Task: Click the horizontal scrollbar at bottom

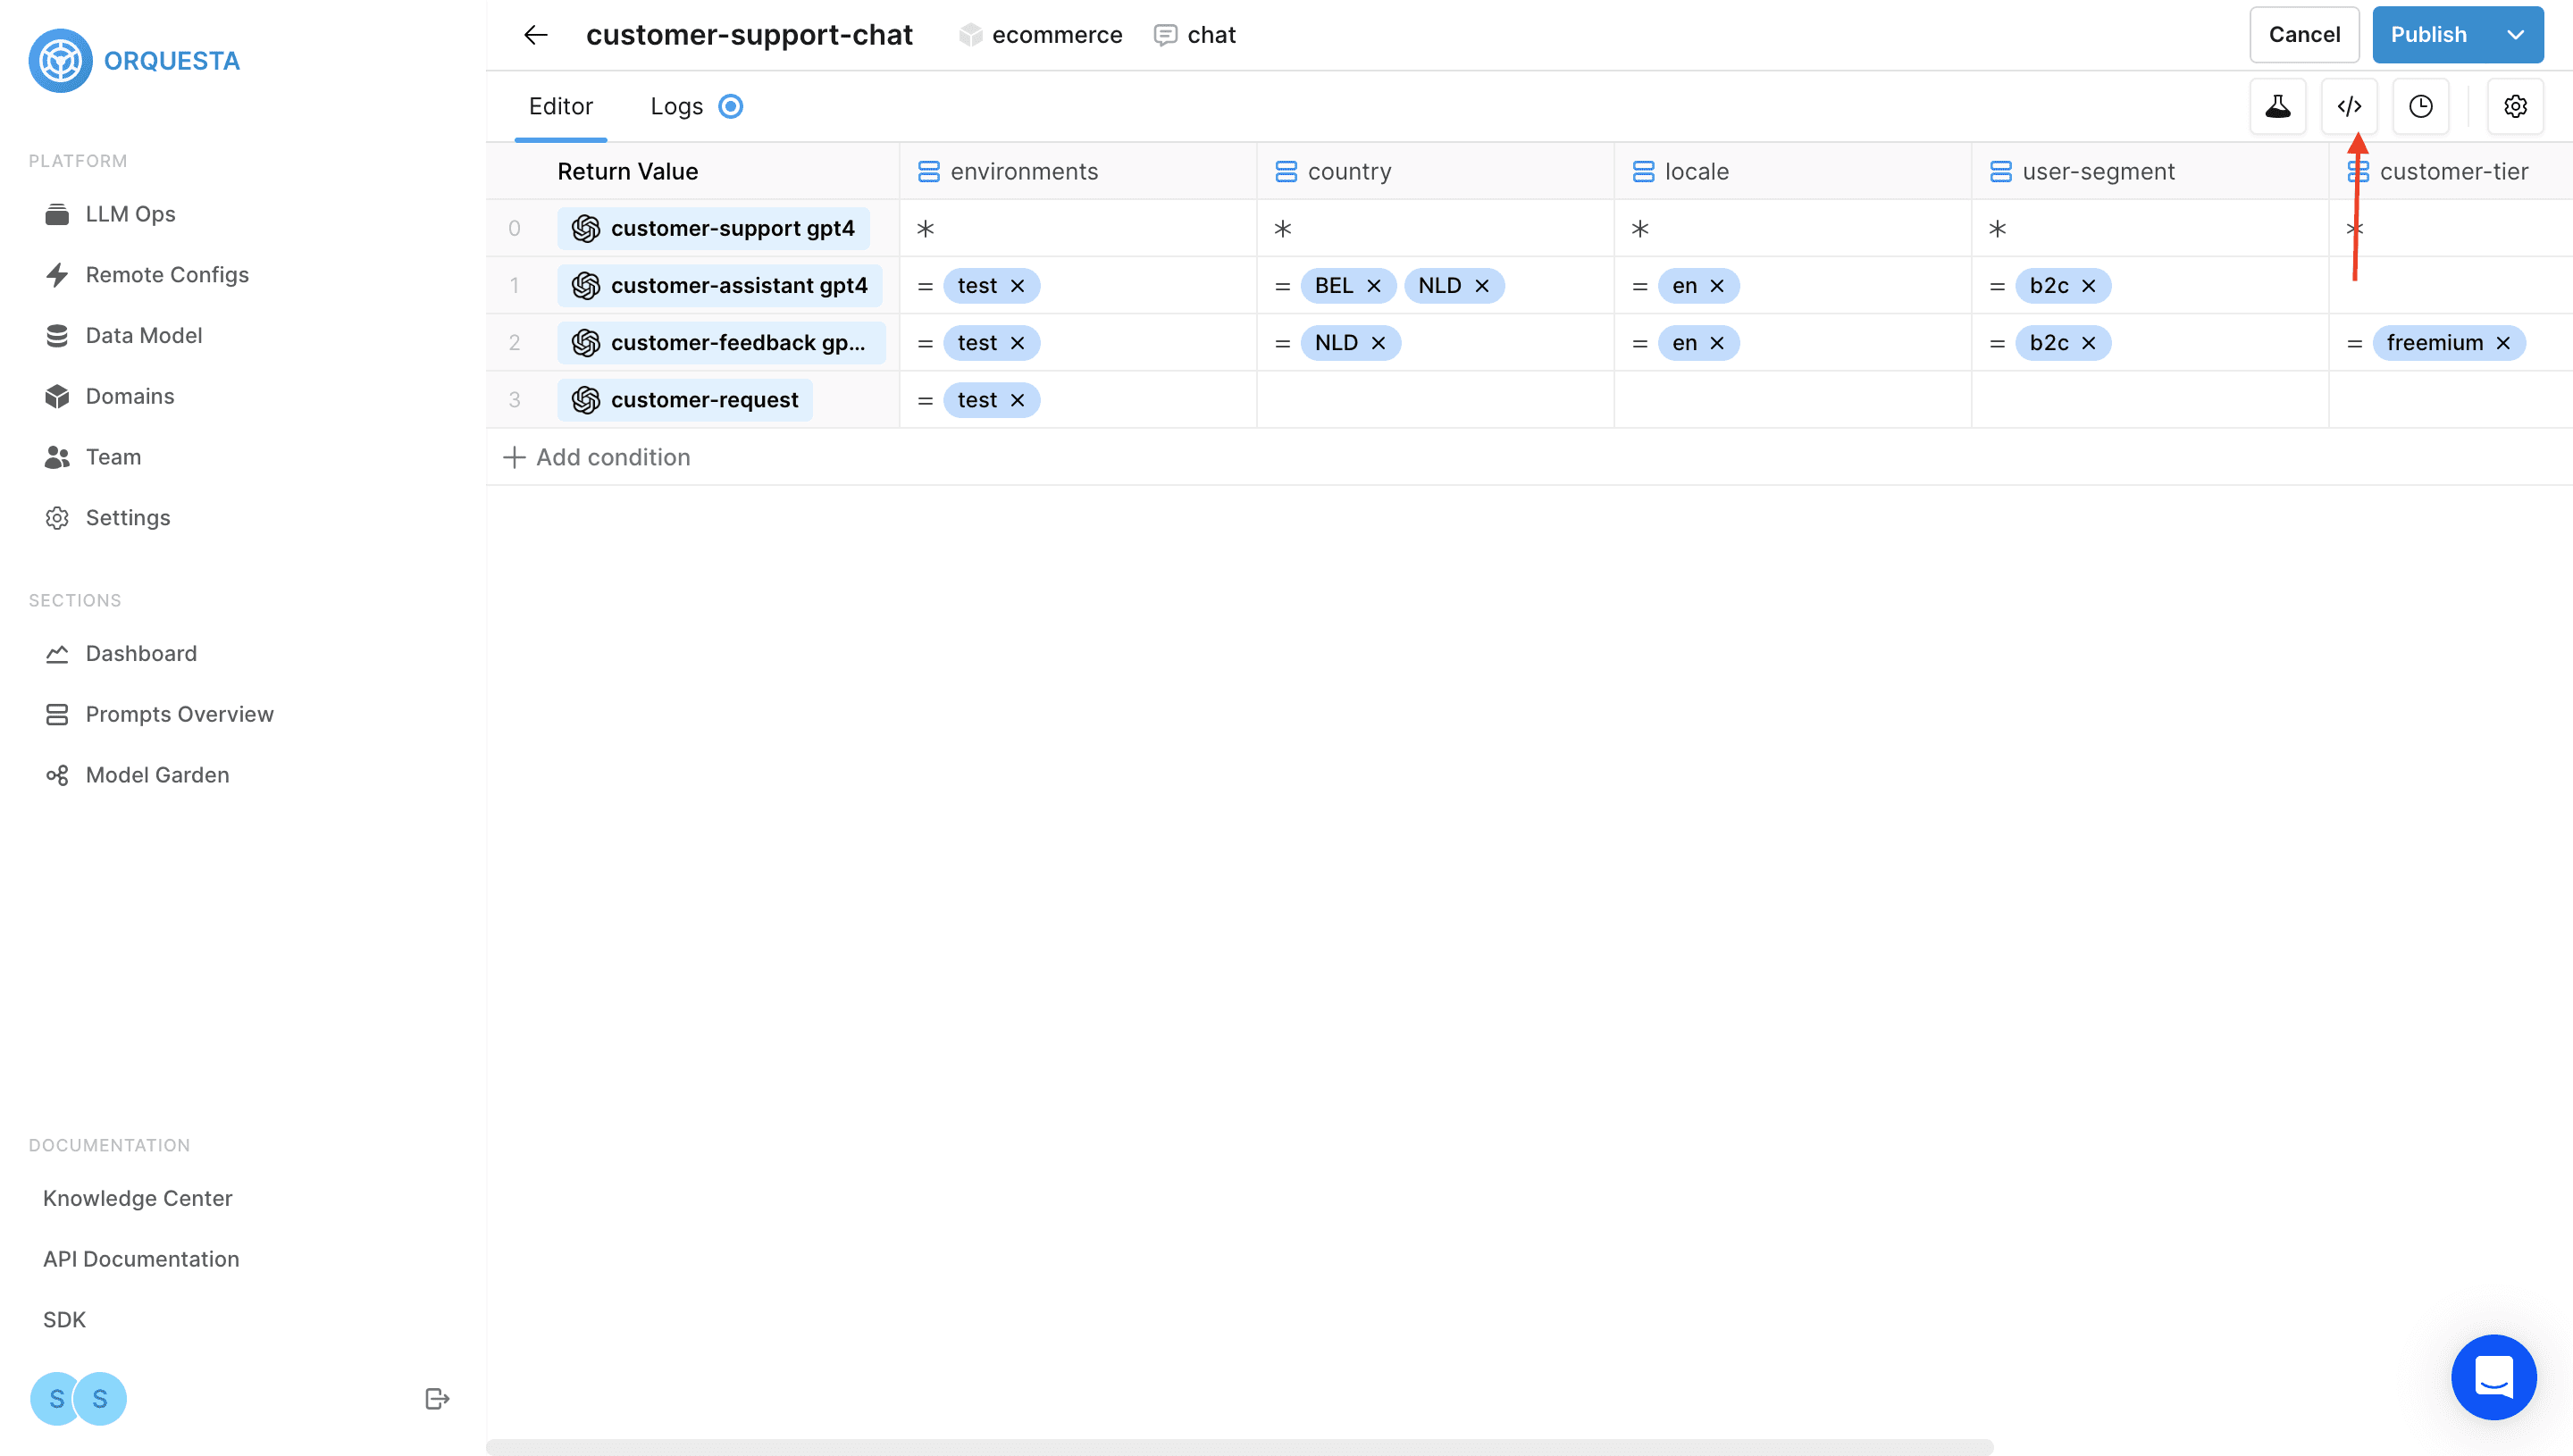Action: pos(1239,1446)
